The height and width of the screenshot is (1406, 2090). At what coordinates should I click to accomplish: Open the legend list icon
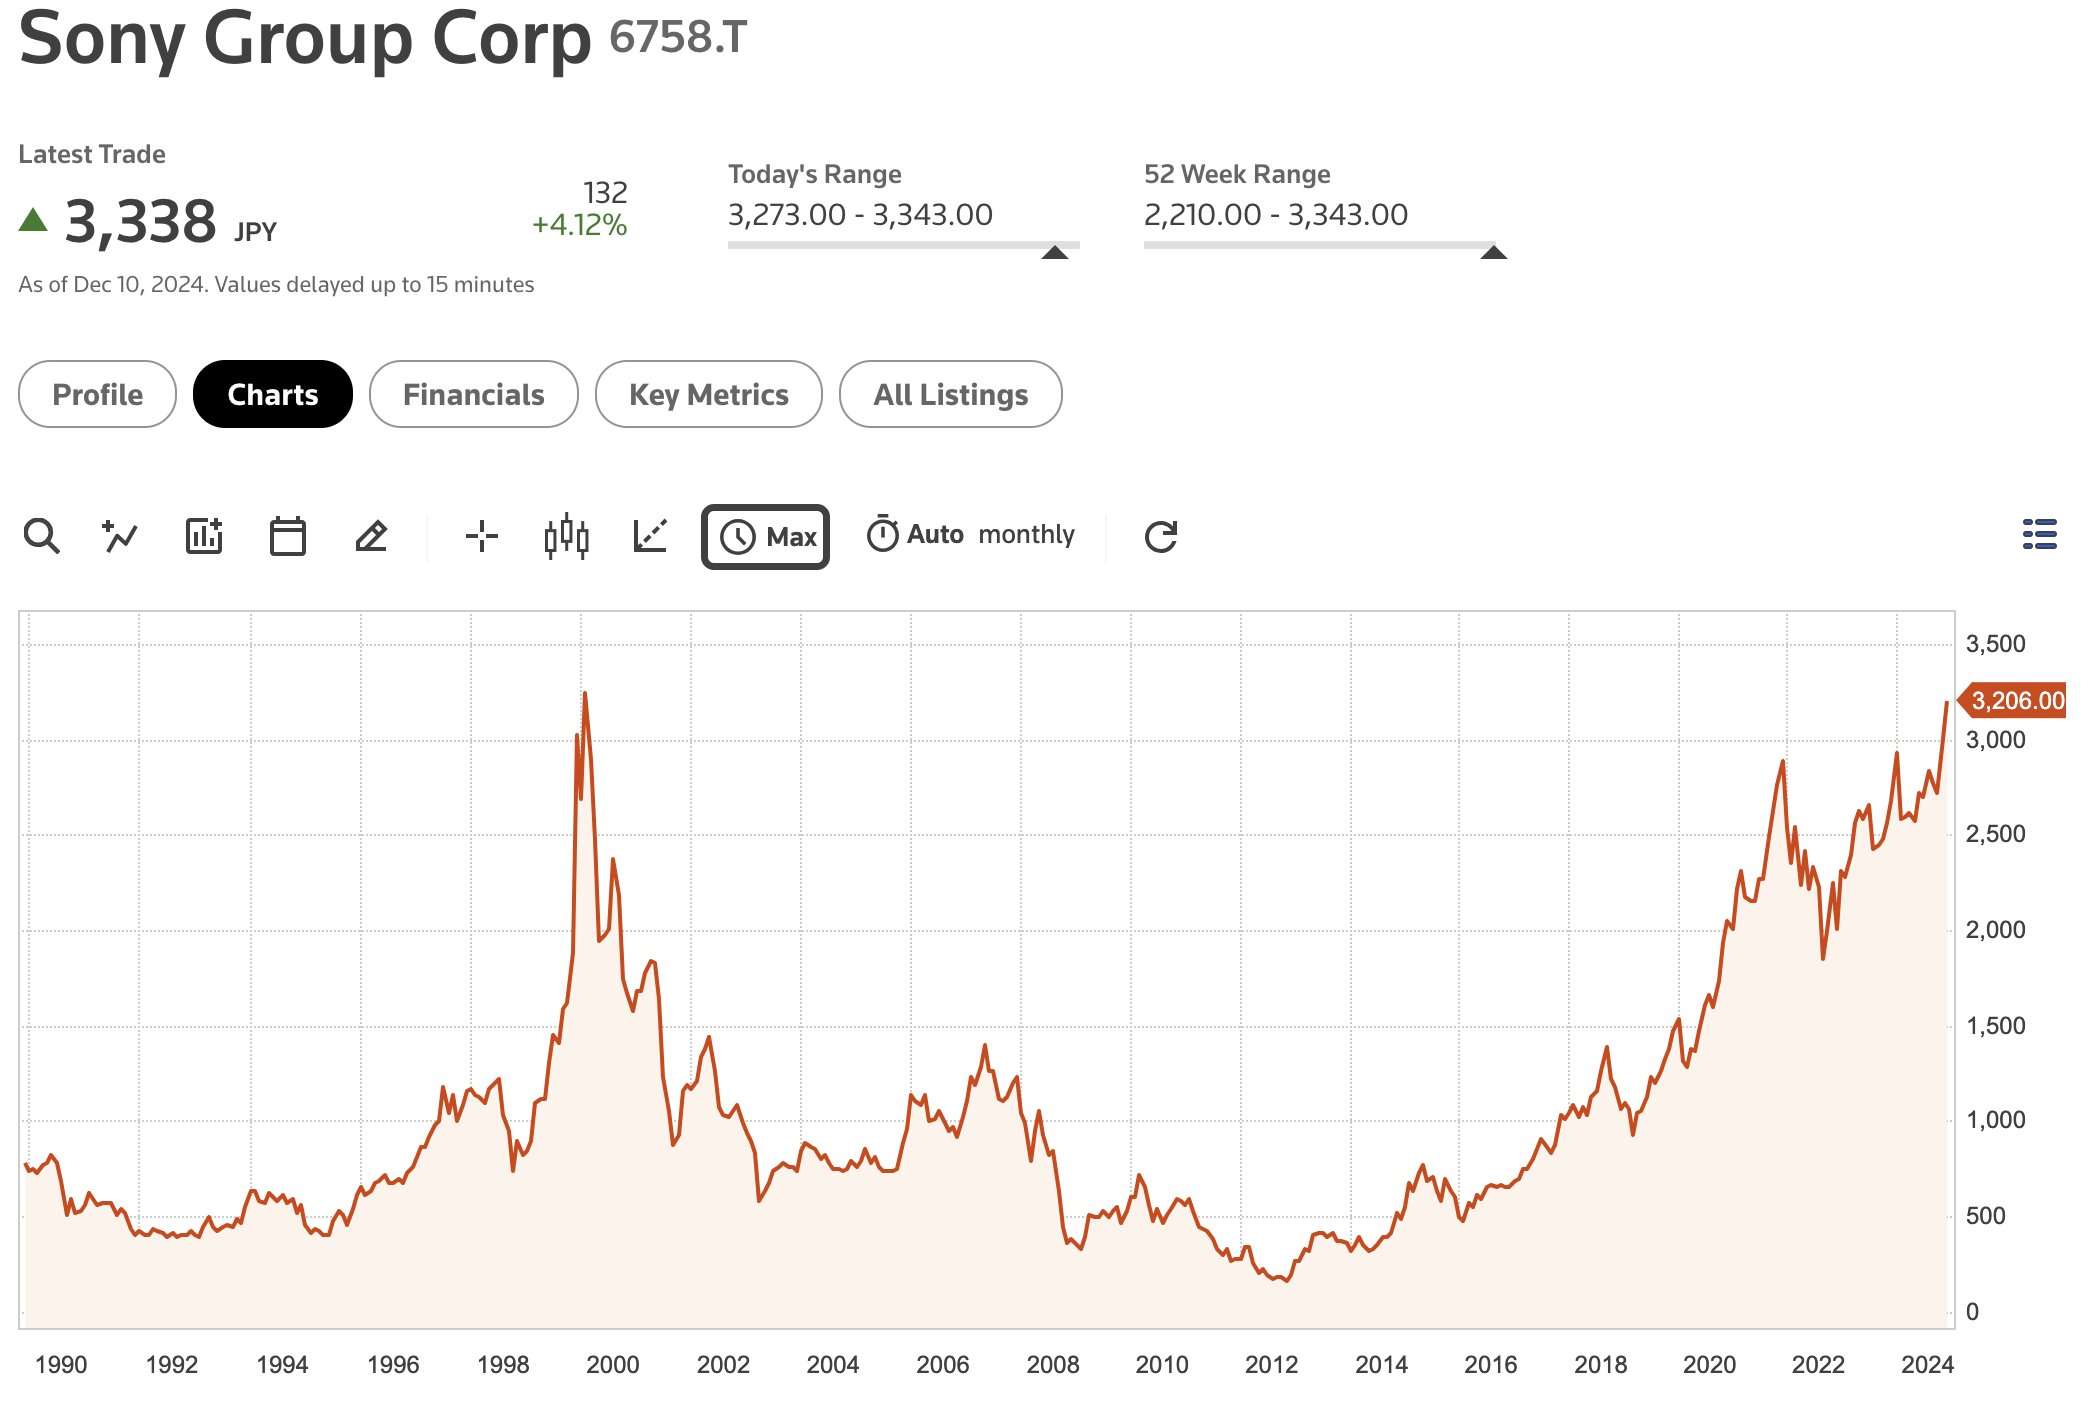tap(2040, 534)
